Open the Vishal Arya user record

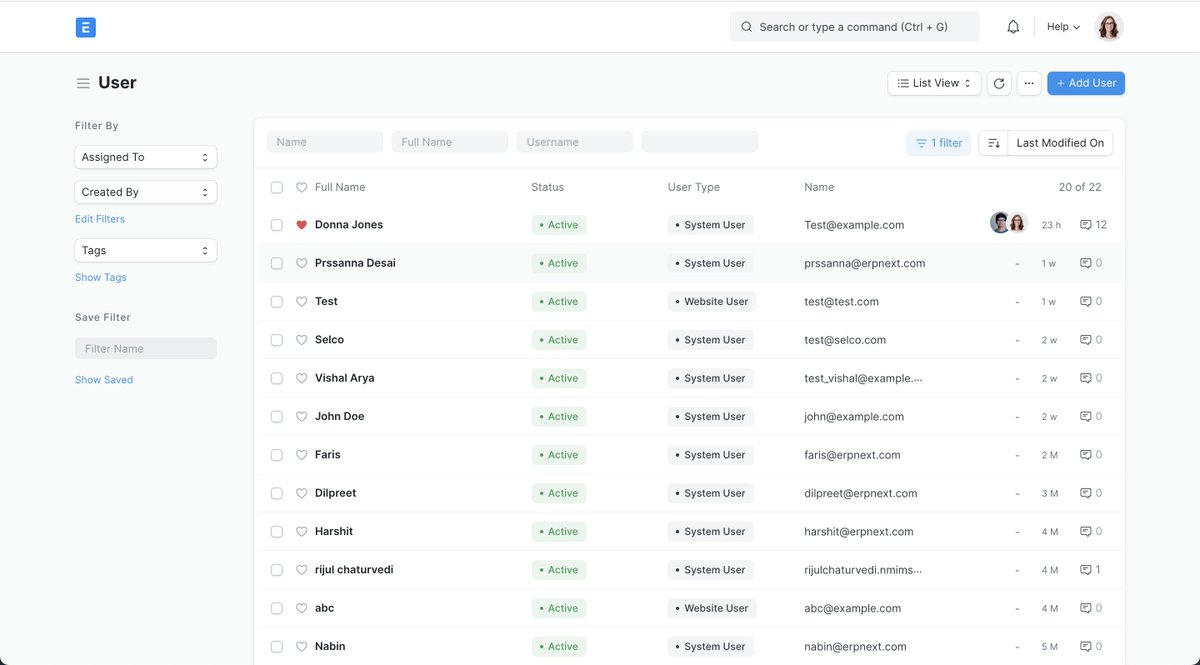[x=345, y=378]
